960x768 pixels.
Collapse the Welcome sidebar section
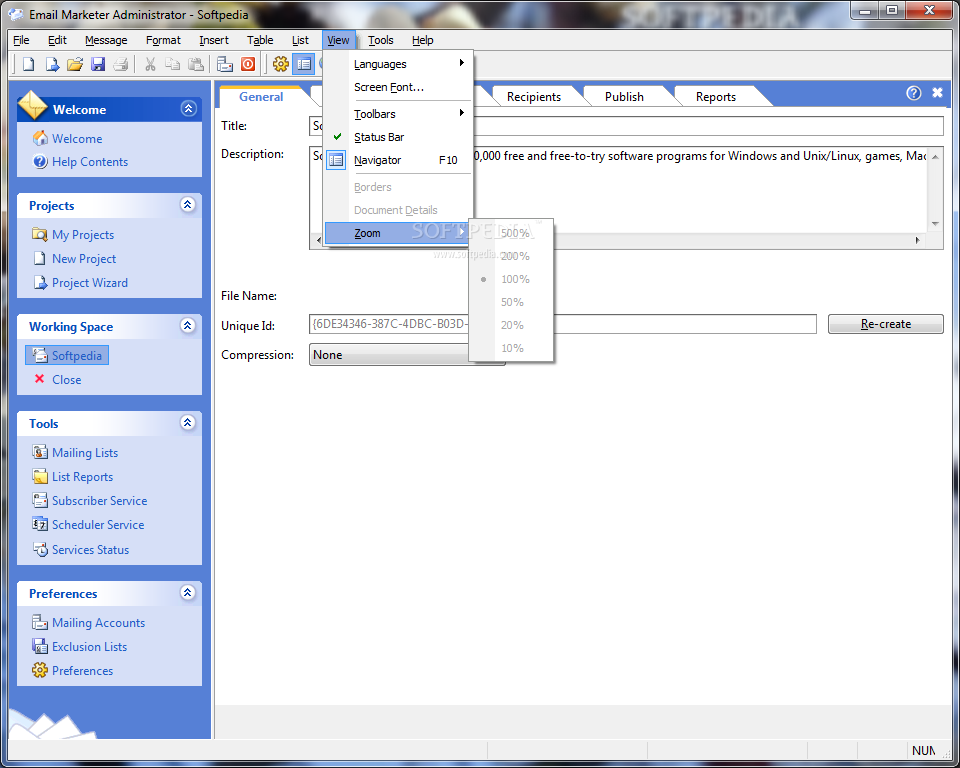pyautogui.click(x=189, y=108)
